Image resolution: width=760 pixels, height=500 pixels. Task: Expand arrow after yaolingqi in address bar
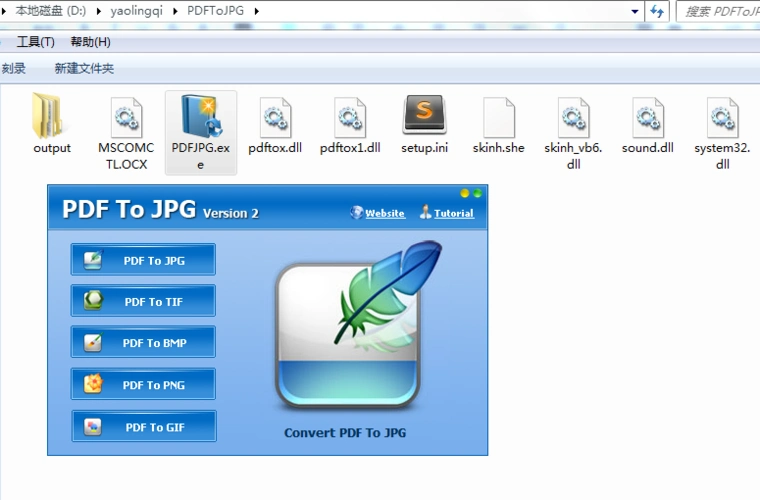pos(175,11)
